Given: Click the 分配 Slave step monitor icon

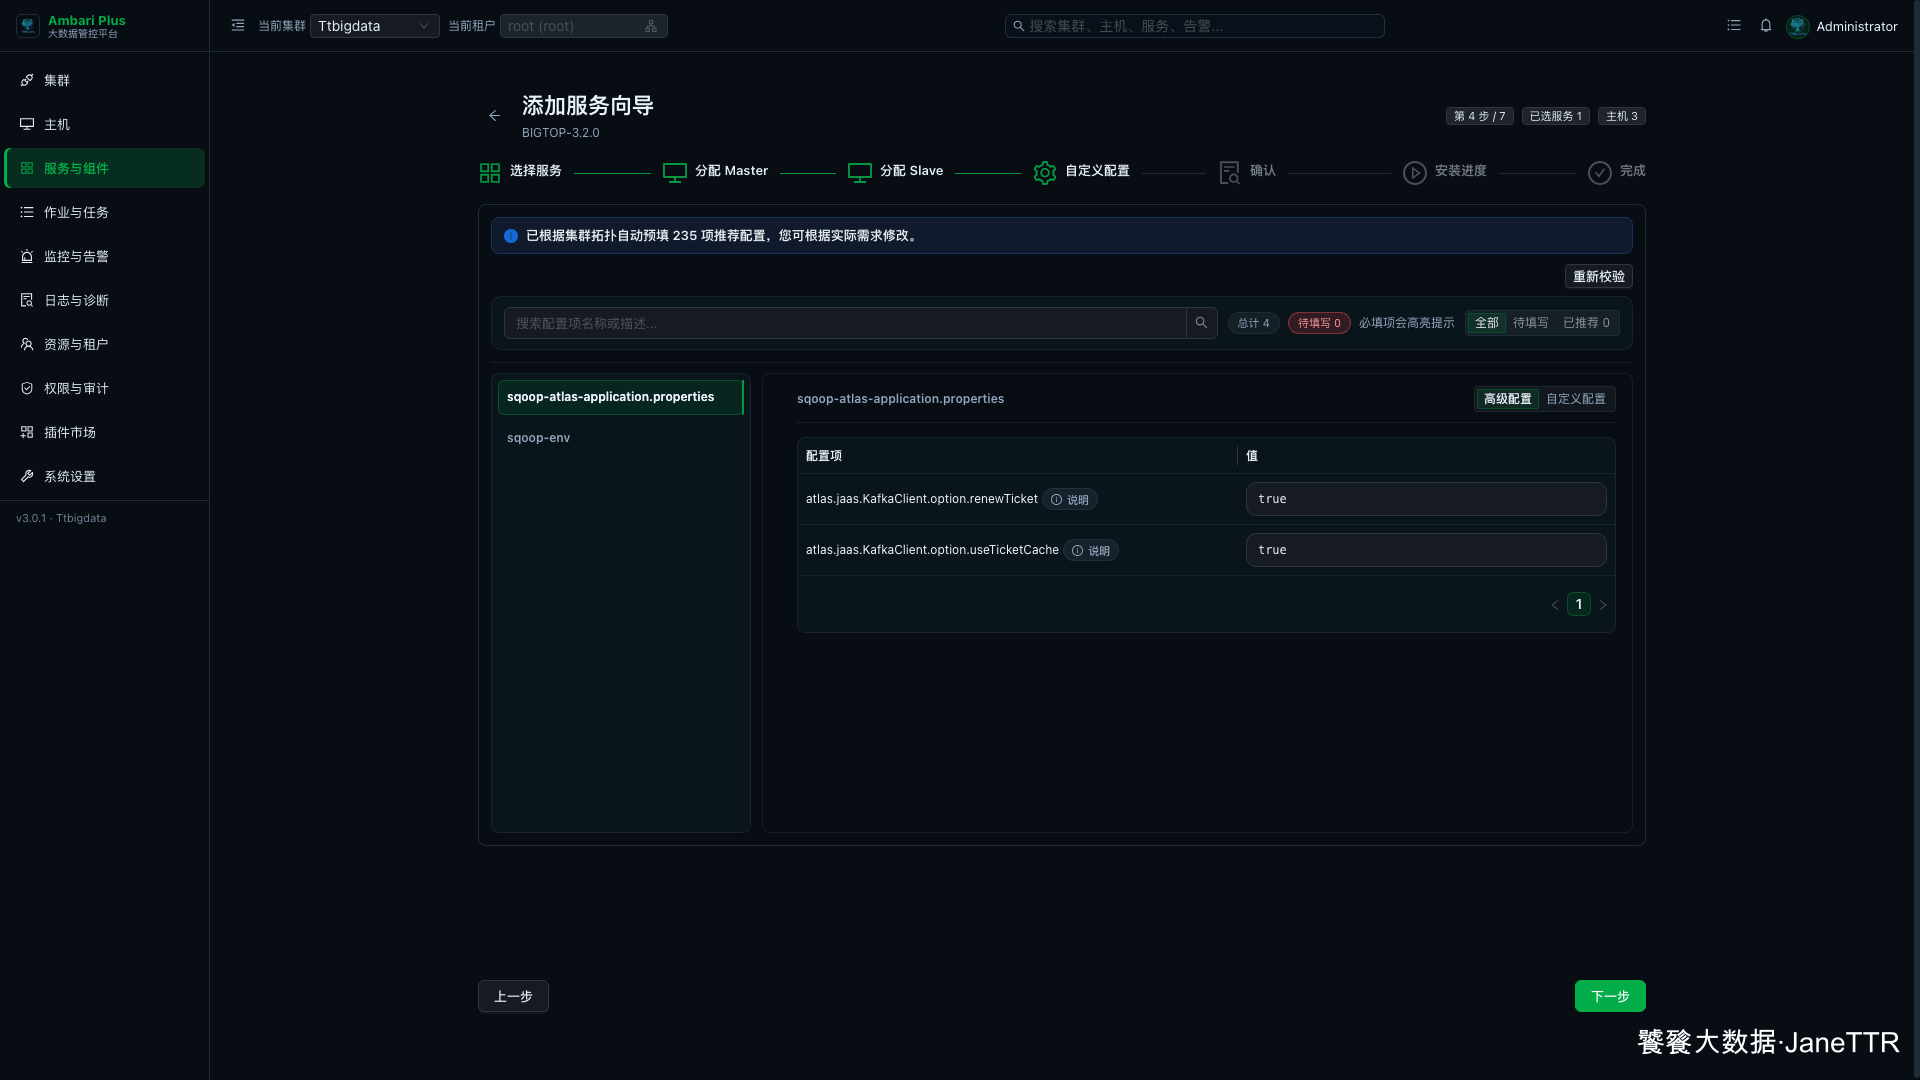Looking at the screenshot, I should (x=860, y=173).
